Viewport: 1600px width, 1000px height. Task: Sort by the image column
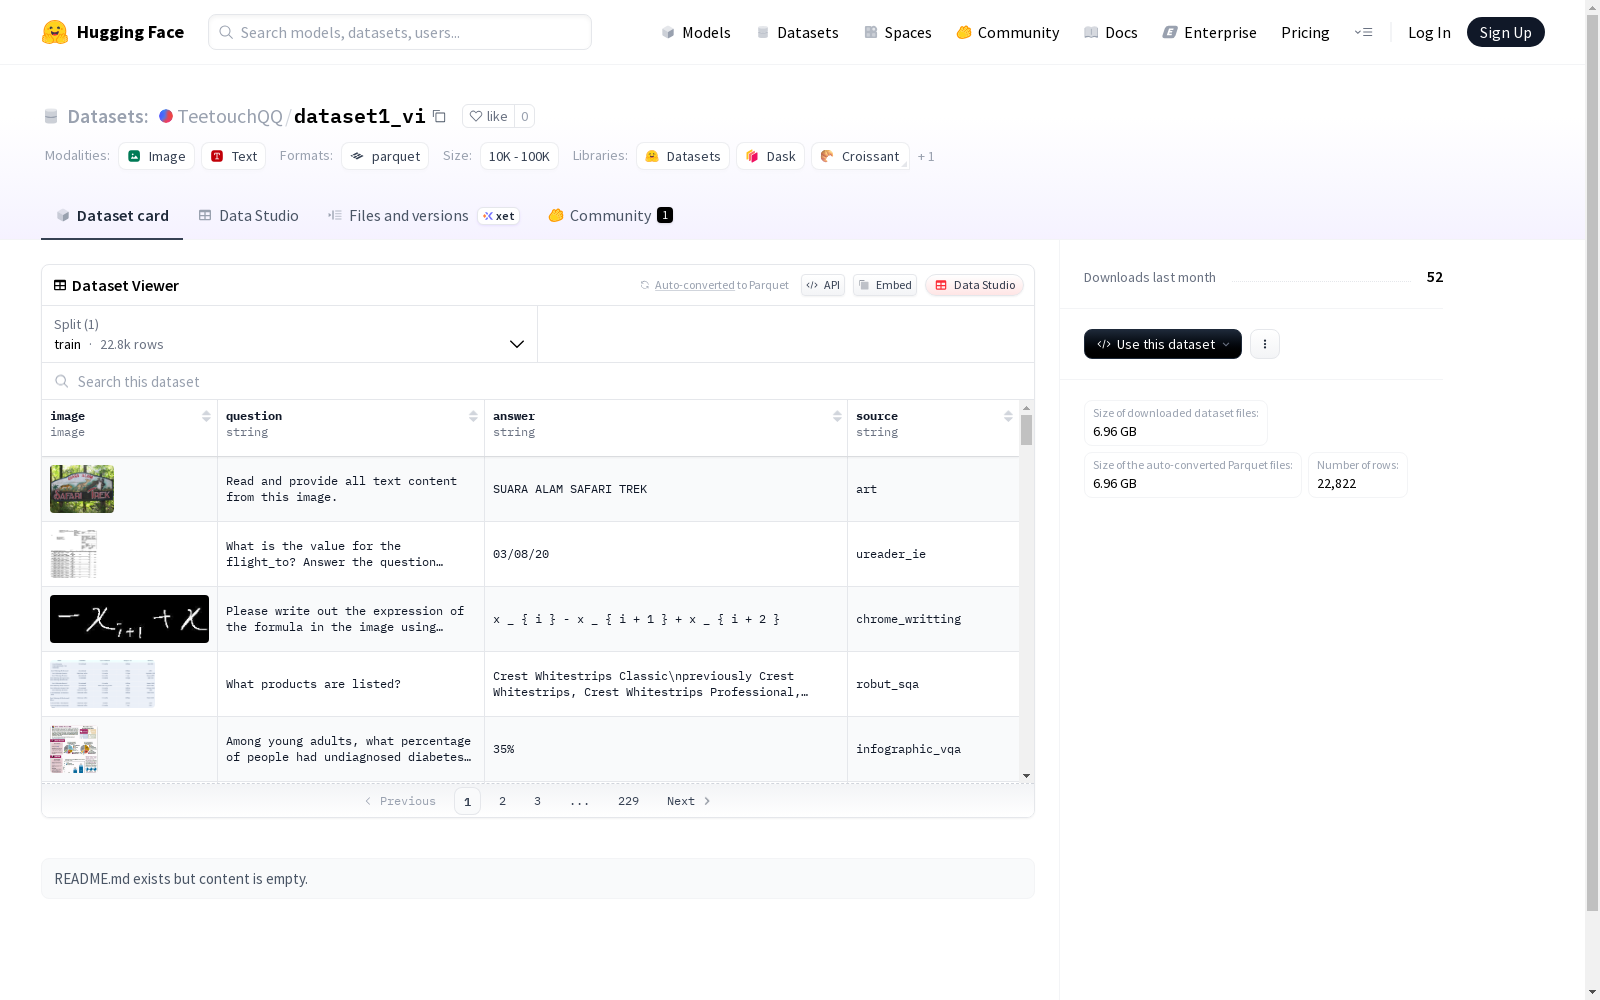click(206, 416)
